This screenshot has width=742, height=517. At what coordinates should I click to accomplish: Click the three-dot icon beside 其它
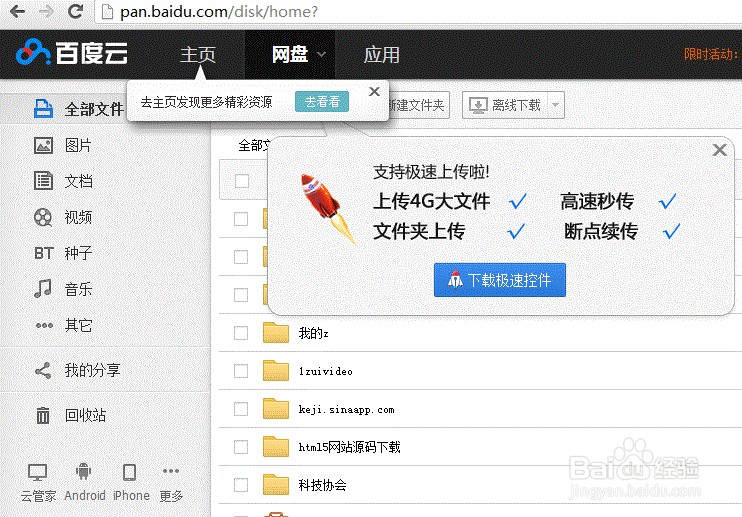coord(44,325)
